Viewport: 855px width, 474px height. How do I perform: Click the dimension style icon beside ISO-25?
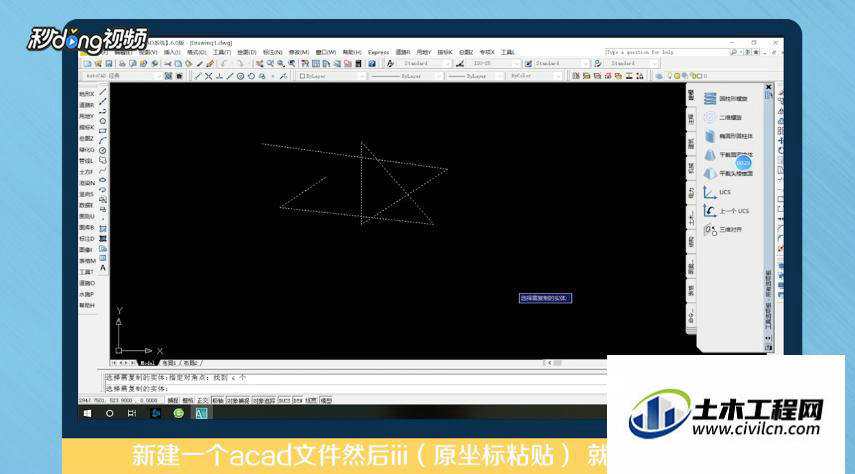pos(460,64)
